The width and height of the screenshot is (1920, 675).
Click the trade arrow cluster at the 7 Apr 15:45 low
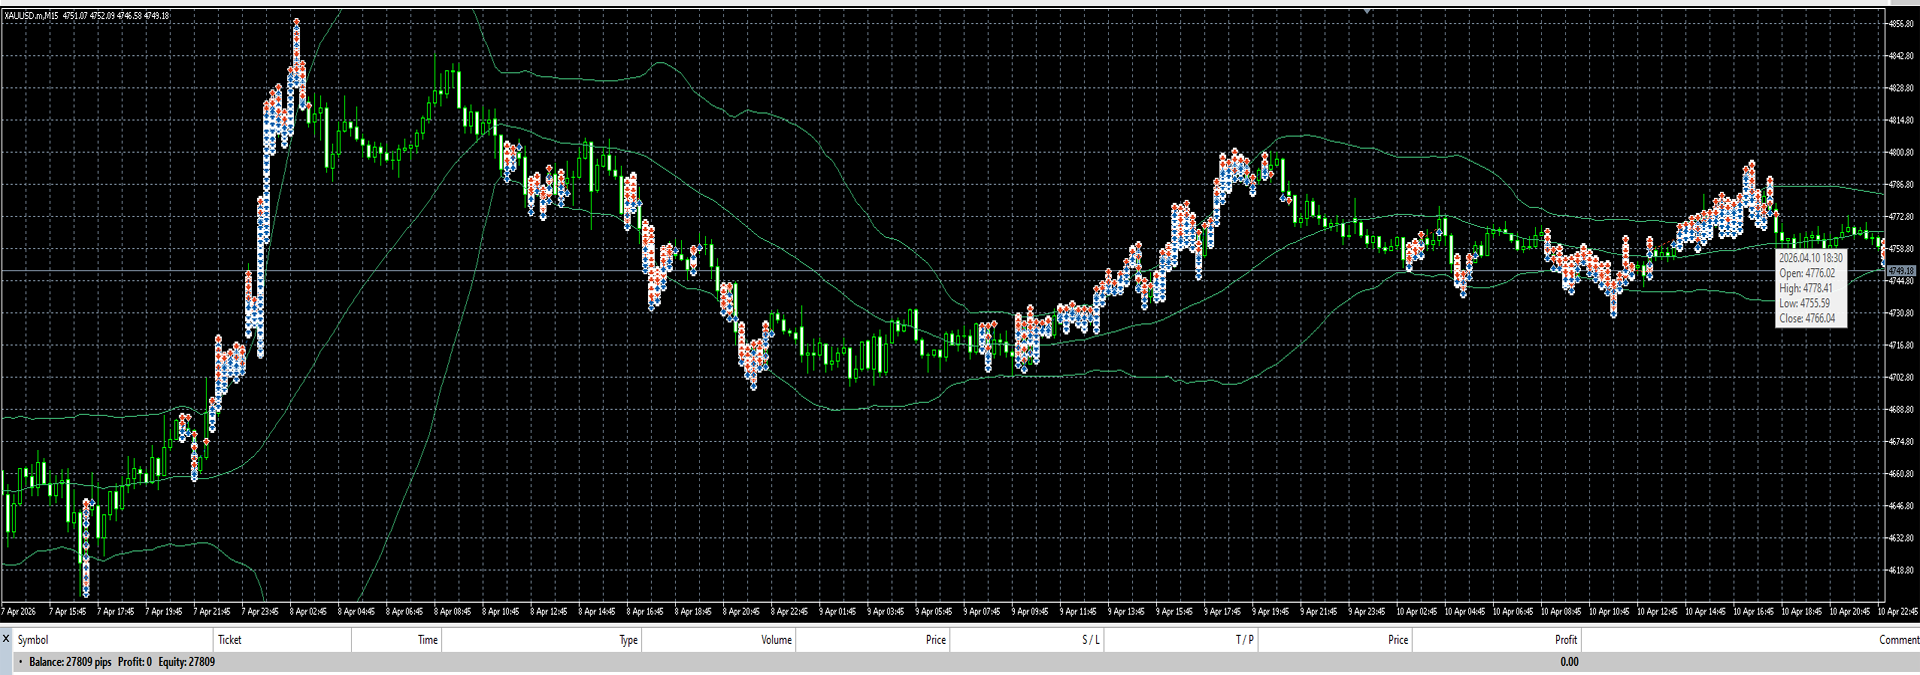click(x=86, y=548)
